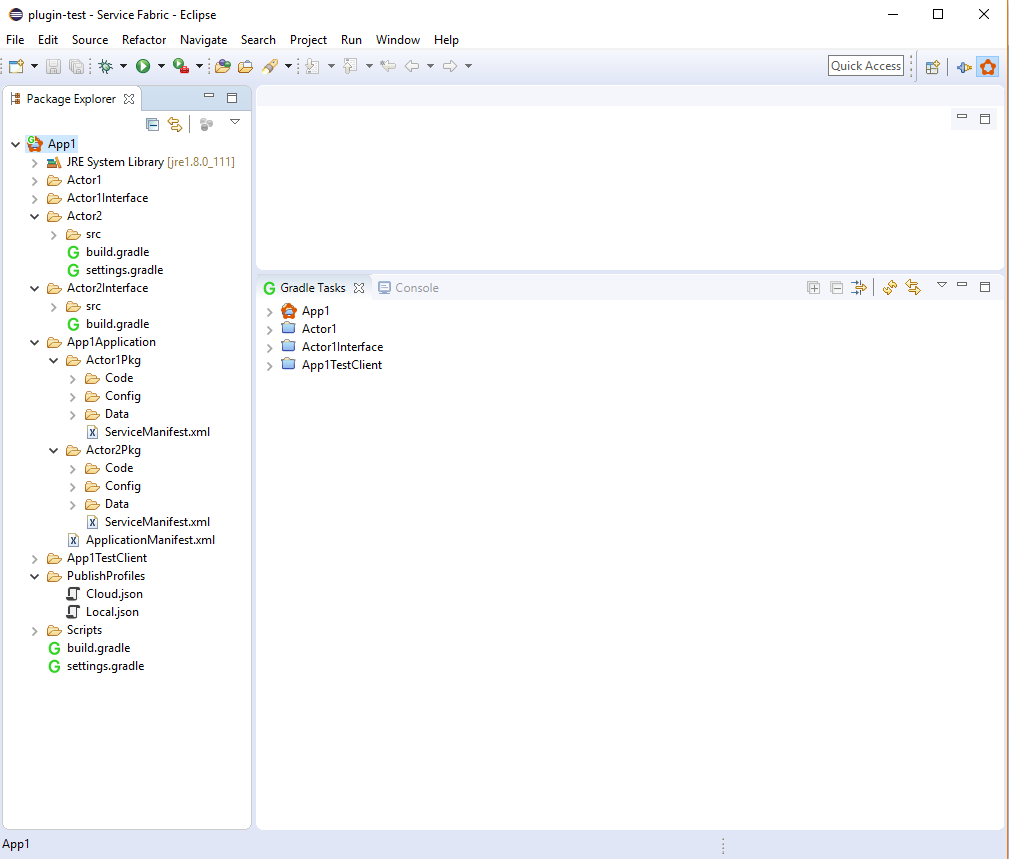1009x859 pixels.
Task: Launch the Debug tool from the toolbar
Action: tap(107, 65)
